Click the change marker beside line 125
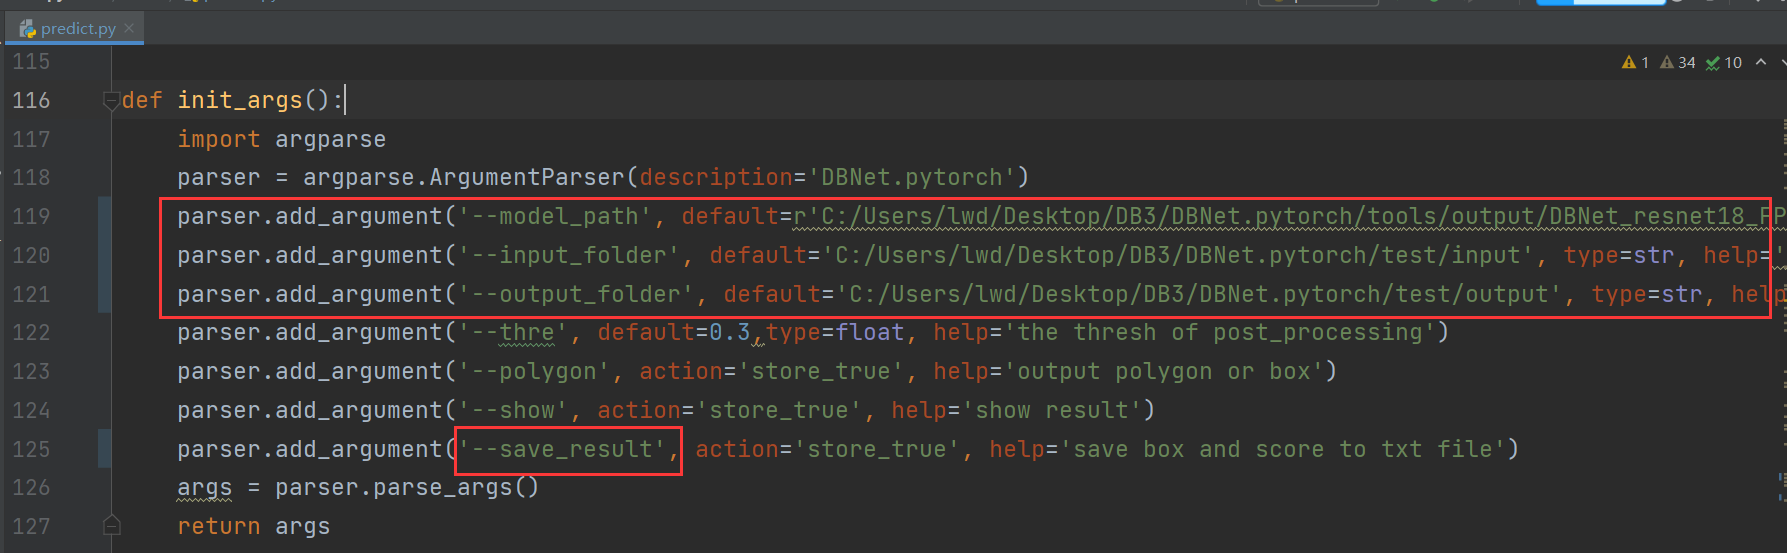This screenshot has width=1787, height=553. point(104,449)
